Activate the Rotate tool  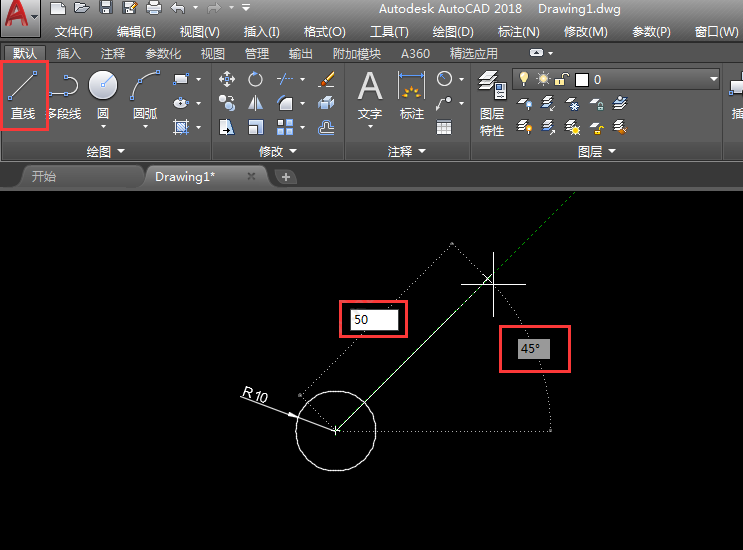tap(255, 79)
